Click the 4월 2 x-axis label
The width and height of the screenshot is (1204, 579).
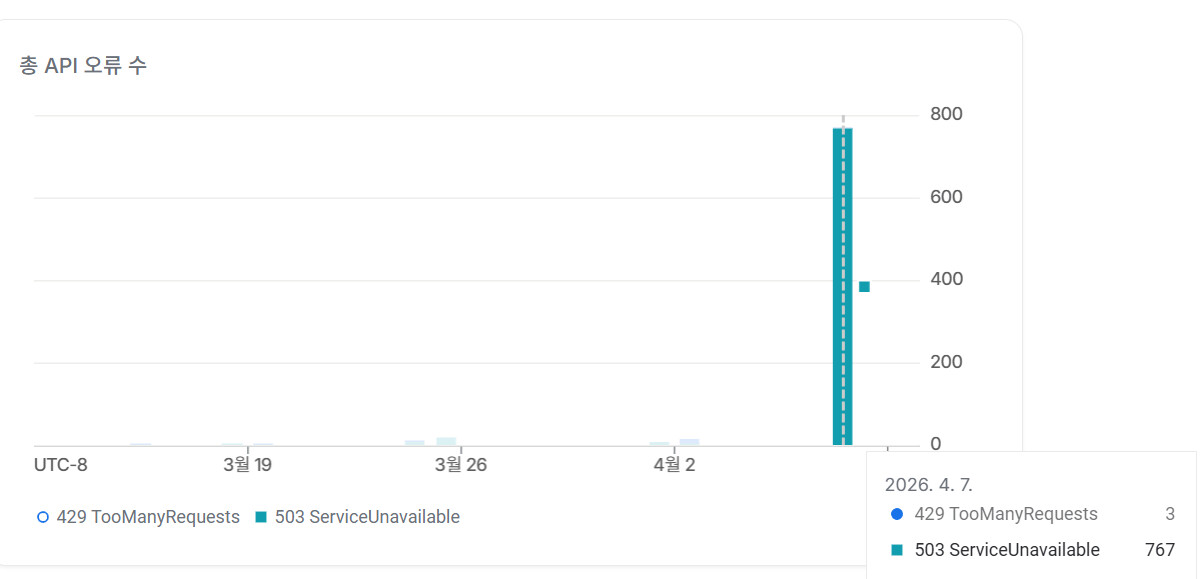[x=674, y=465]
